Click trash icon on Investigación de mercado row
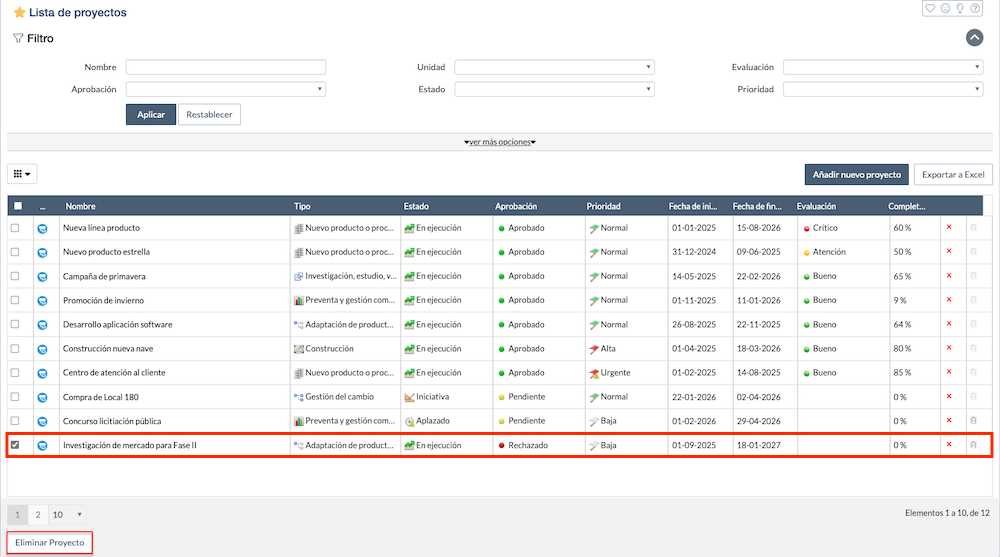1000x557 pixels. click(x=972, y=445)
